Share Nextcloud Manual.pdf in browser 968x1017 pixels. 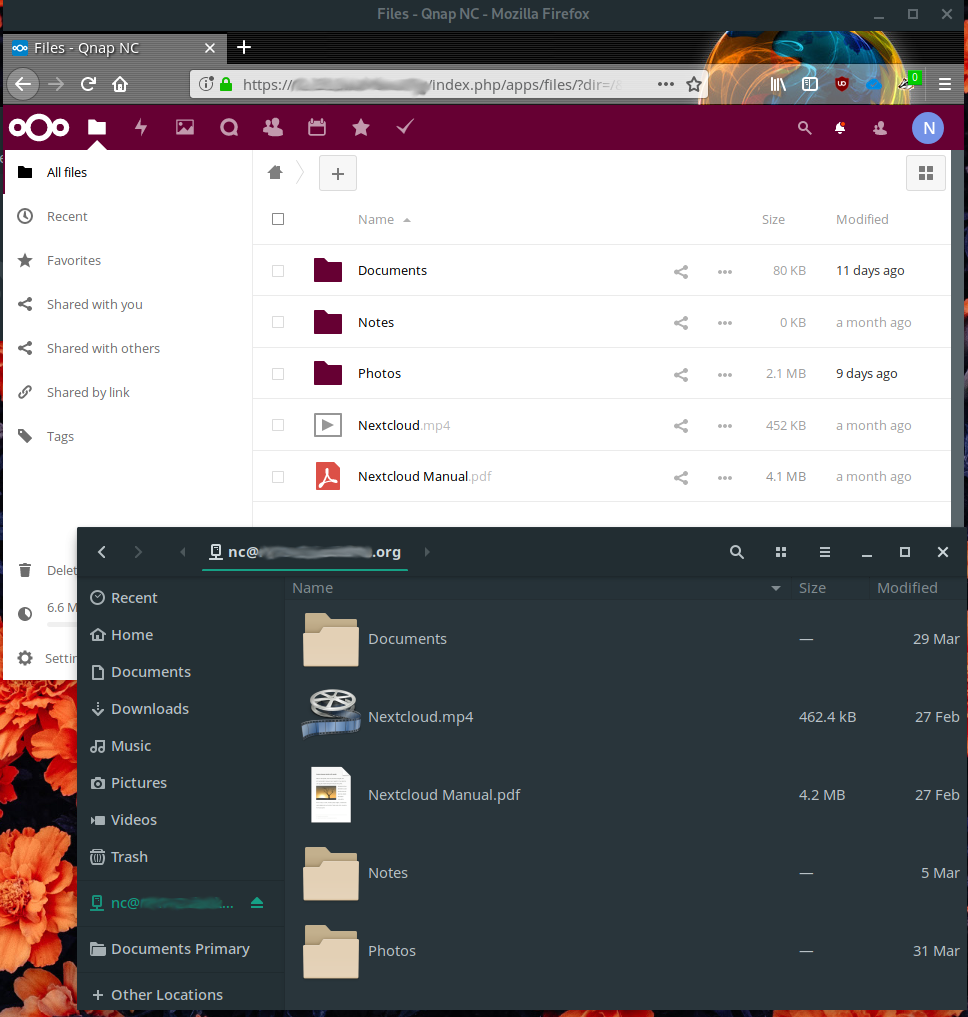pos(681,478)
